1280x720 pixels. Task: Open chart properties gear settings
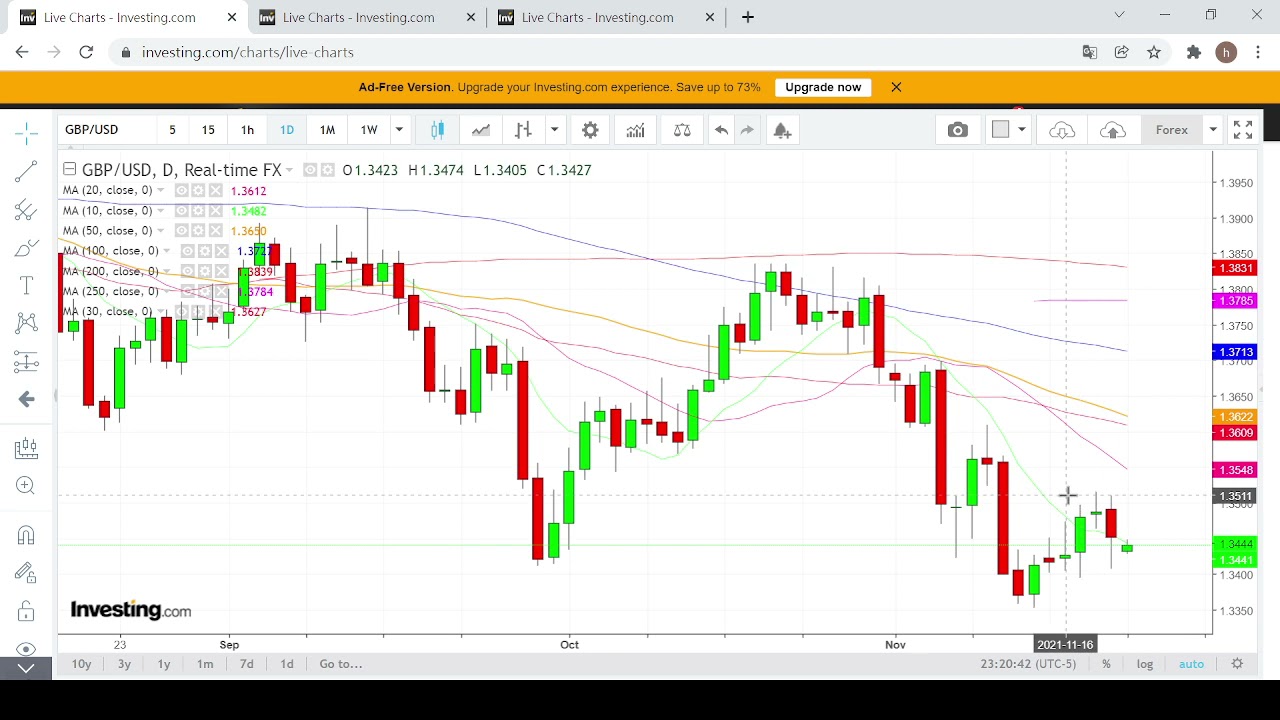(x=590, y=130)
